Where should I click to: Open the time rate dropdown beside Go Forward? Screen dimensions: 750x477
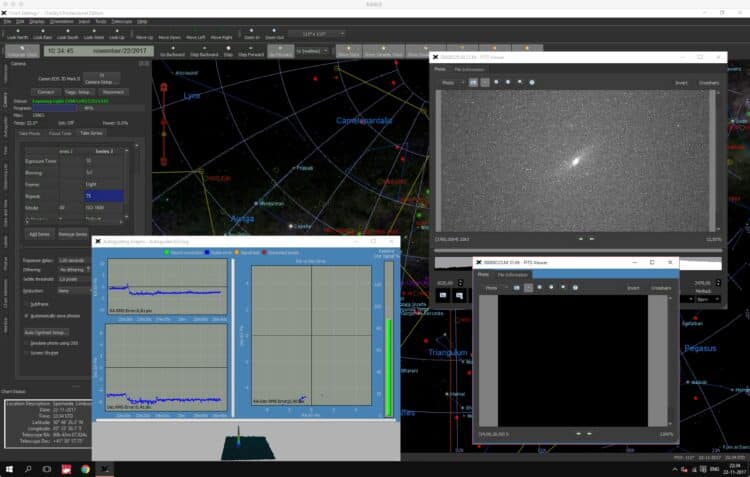tap(312, 51)
